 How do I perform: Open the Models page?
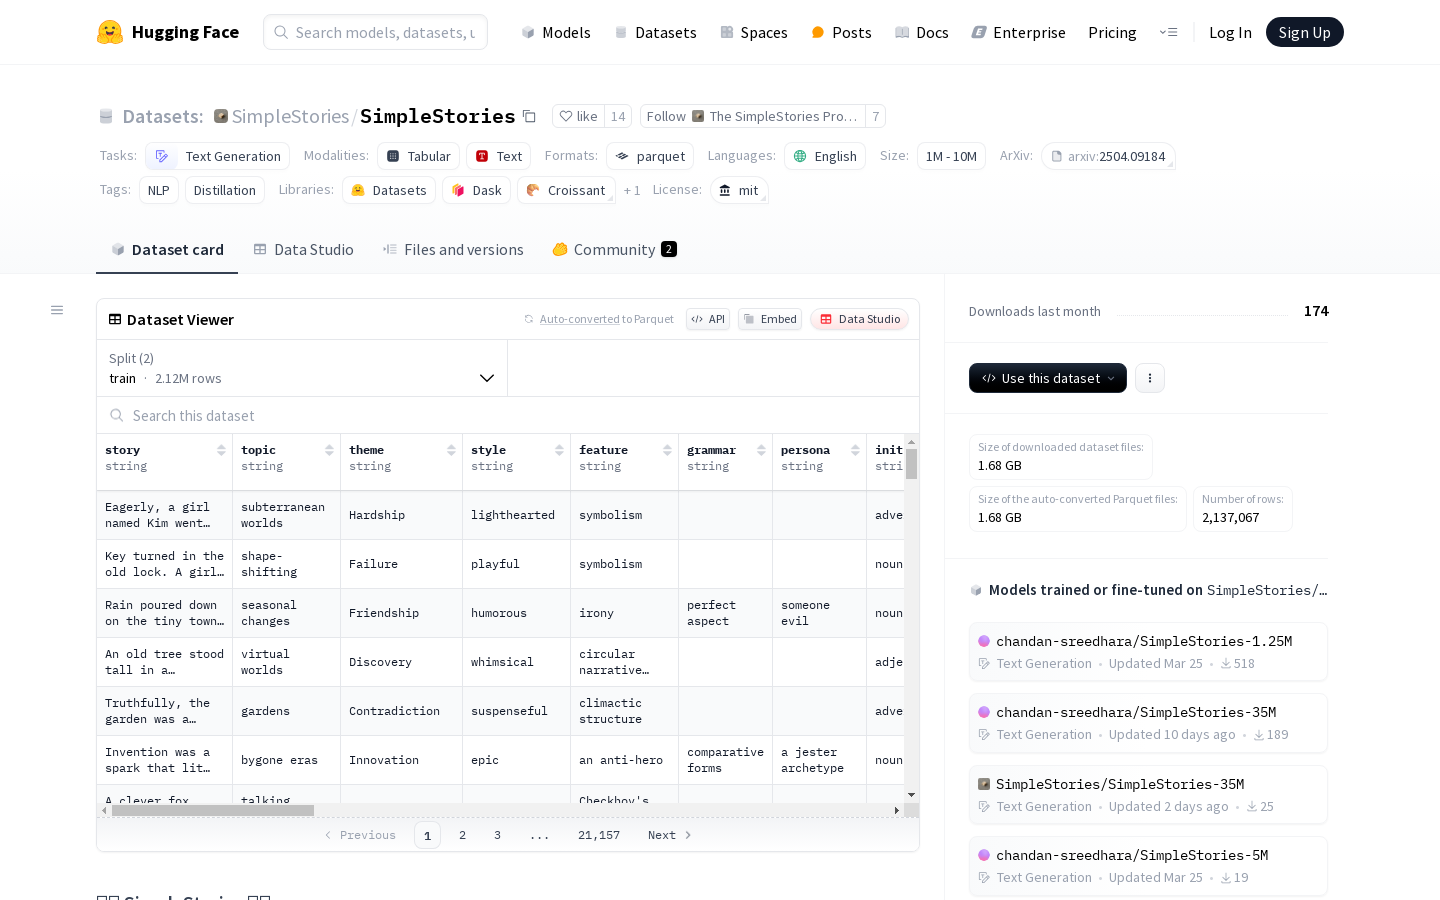pos(556,32)
